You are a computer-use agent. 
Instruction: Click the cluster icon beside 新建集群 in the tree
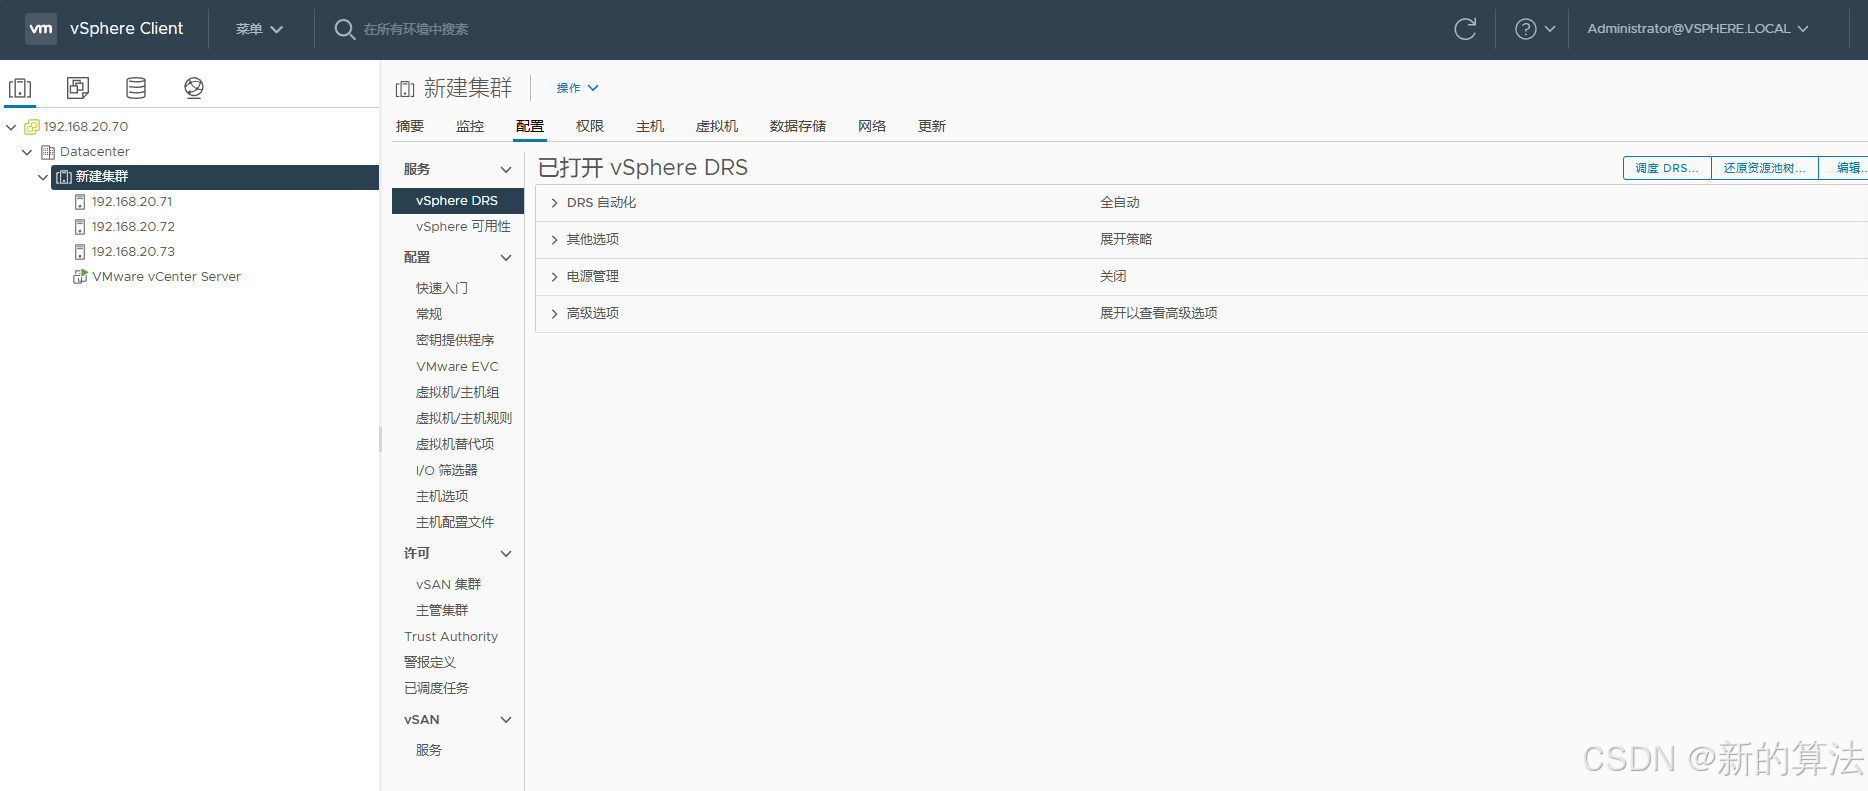click(64, 177)
